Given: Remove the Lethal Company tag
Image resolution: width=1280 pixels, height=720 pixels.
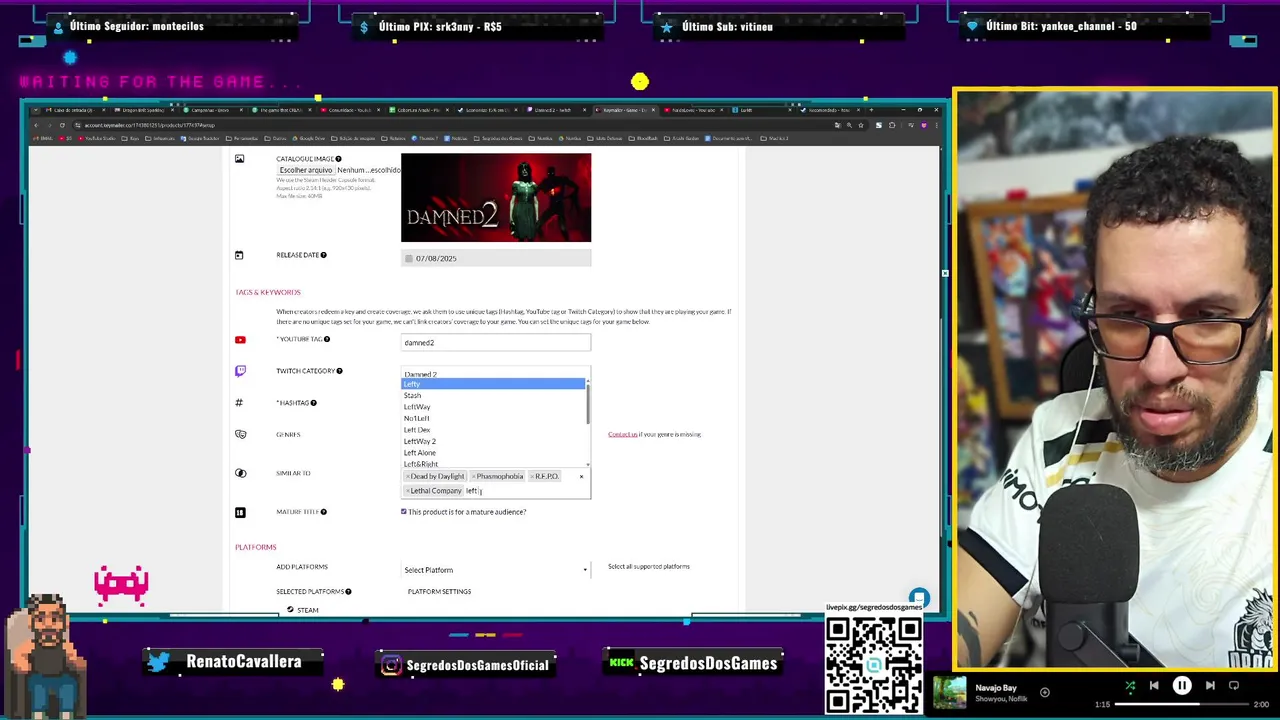Looking at the screenshot, I should (x=408, y=491).
